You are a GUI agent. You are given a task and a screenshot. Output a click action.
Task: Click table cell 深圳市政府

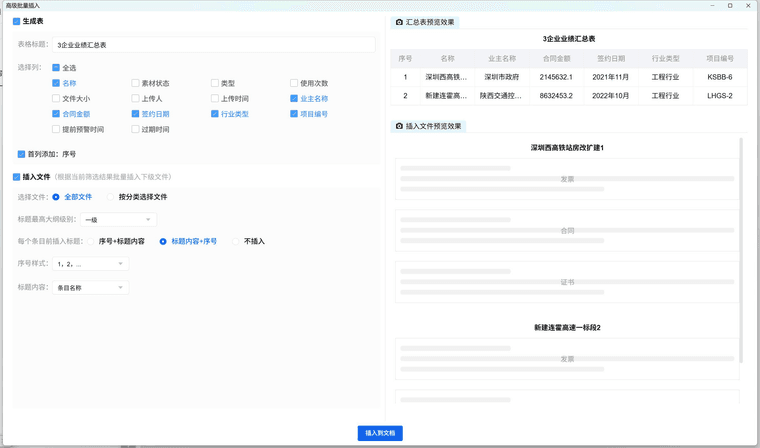pos(502,77)
